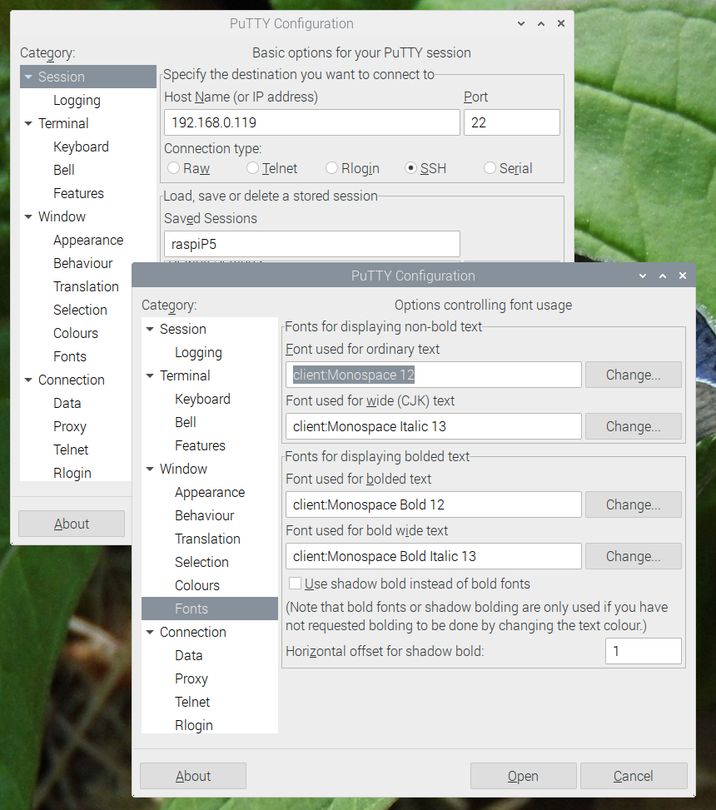Minimize the front PuTTY Configuration window
This screenshot has width=716, height=810.
click(643, 276)
